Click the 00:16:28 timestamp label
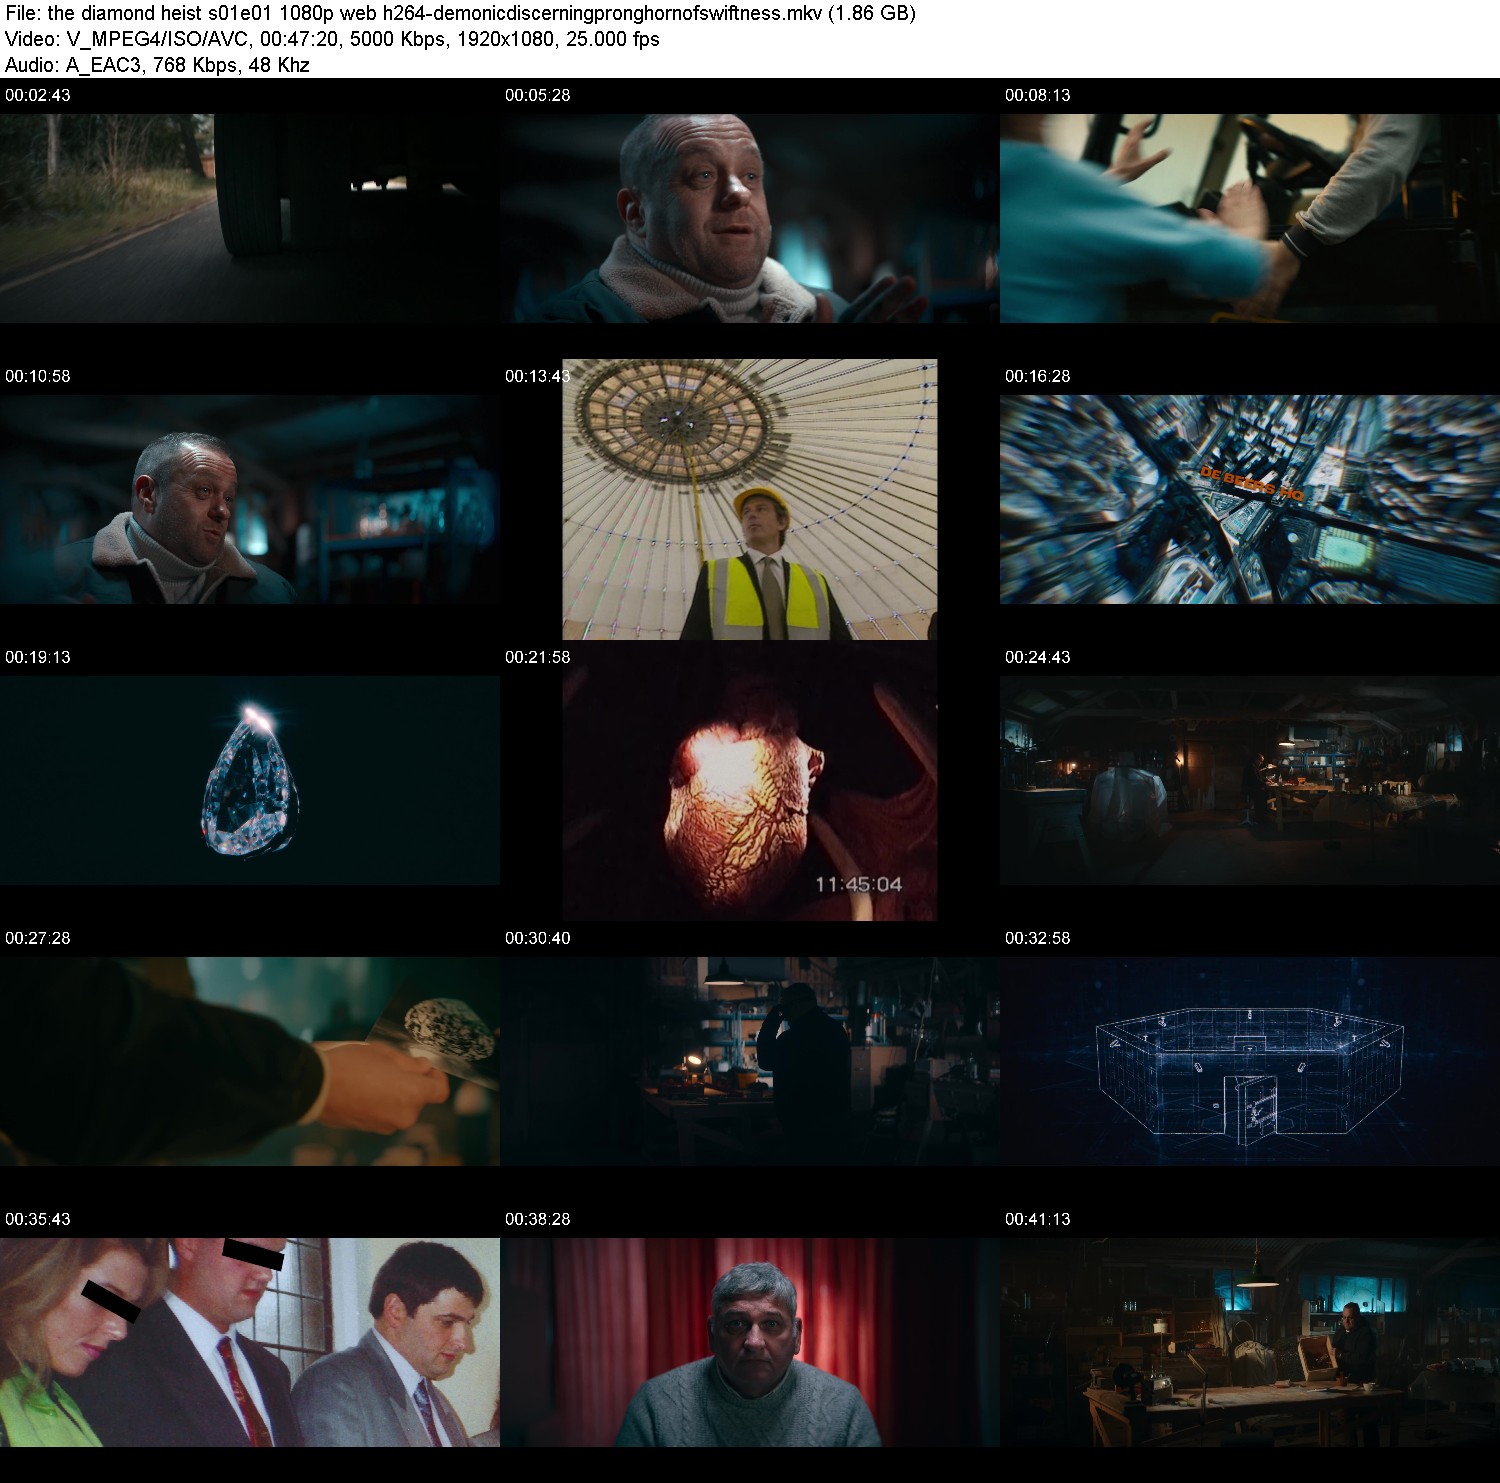Image resolution: width=1500 pixels, height=1483 pixels. [x=1038, y=376]
